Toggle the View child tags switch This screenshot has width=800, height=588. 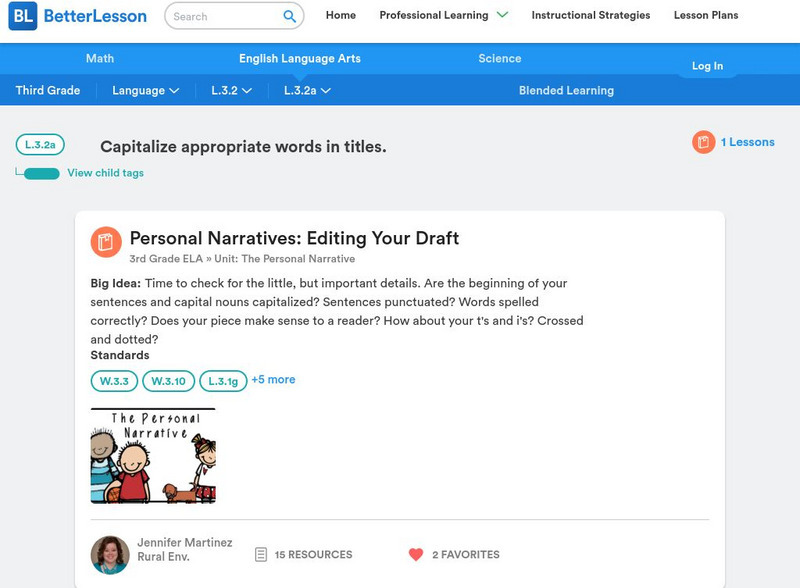[41, 174]
